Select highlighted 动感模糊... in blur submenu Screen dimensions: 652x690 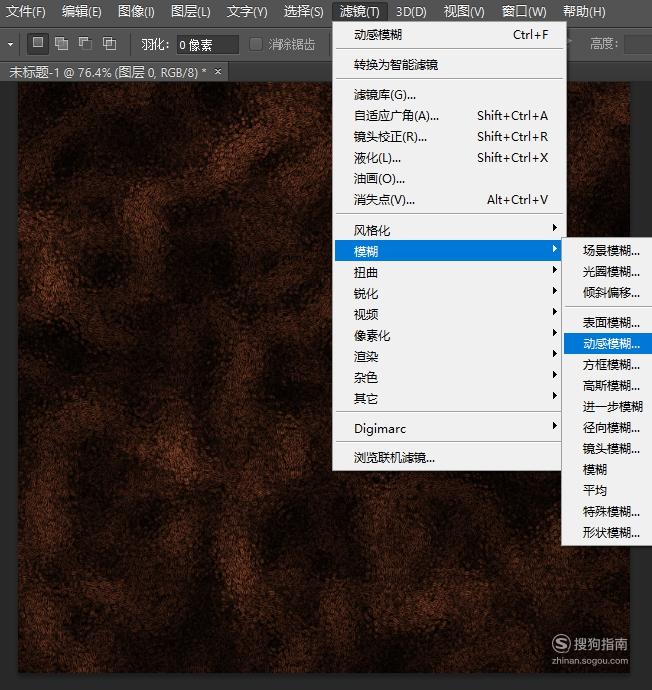[x=608, y=344]
